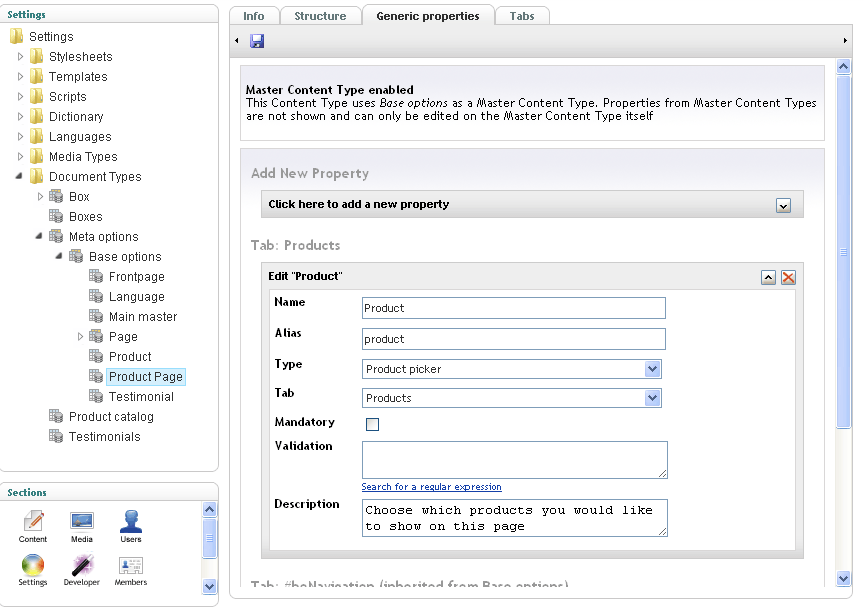
Task: Click the Scripts folder icon
Action: (x=37, y=96)
